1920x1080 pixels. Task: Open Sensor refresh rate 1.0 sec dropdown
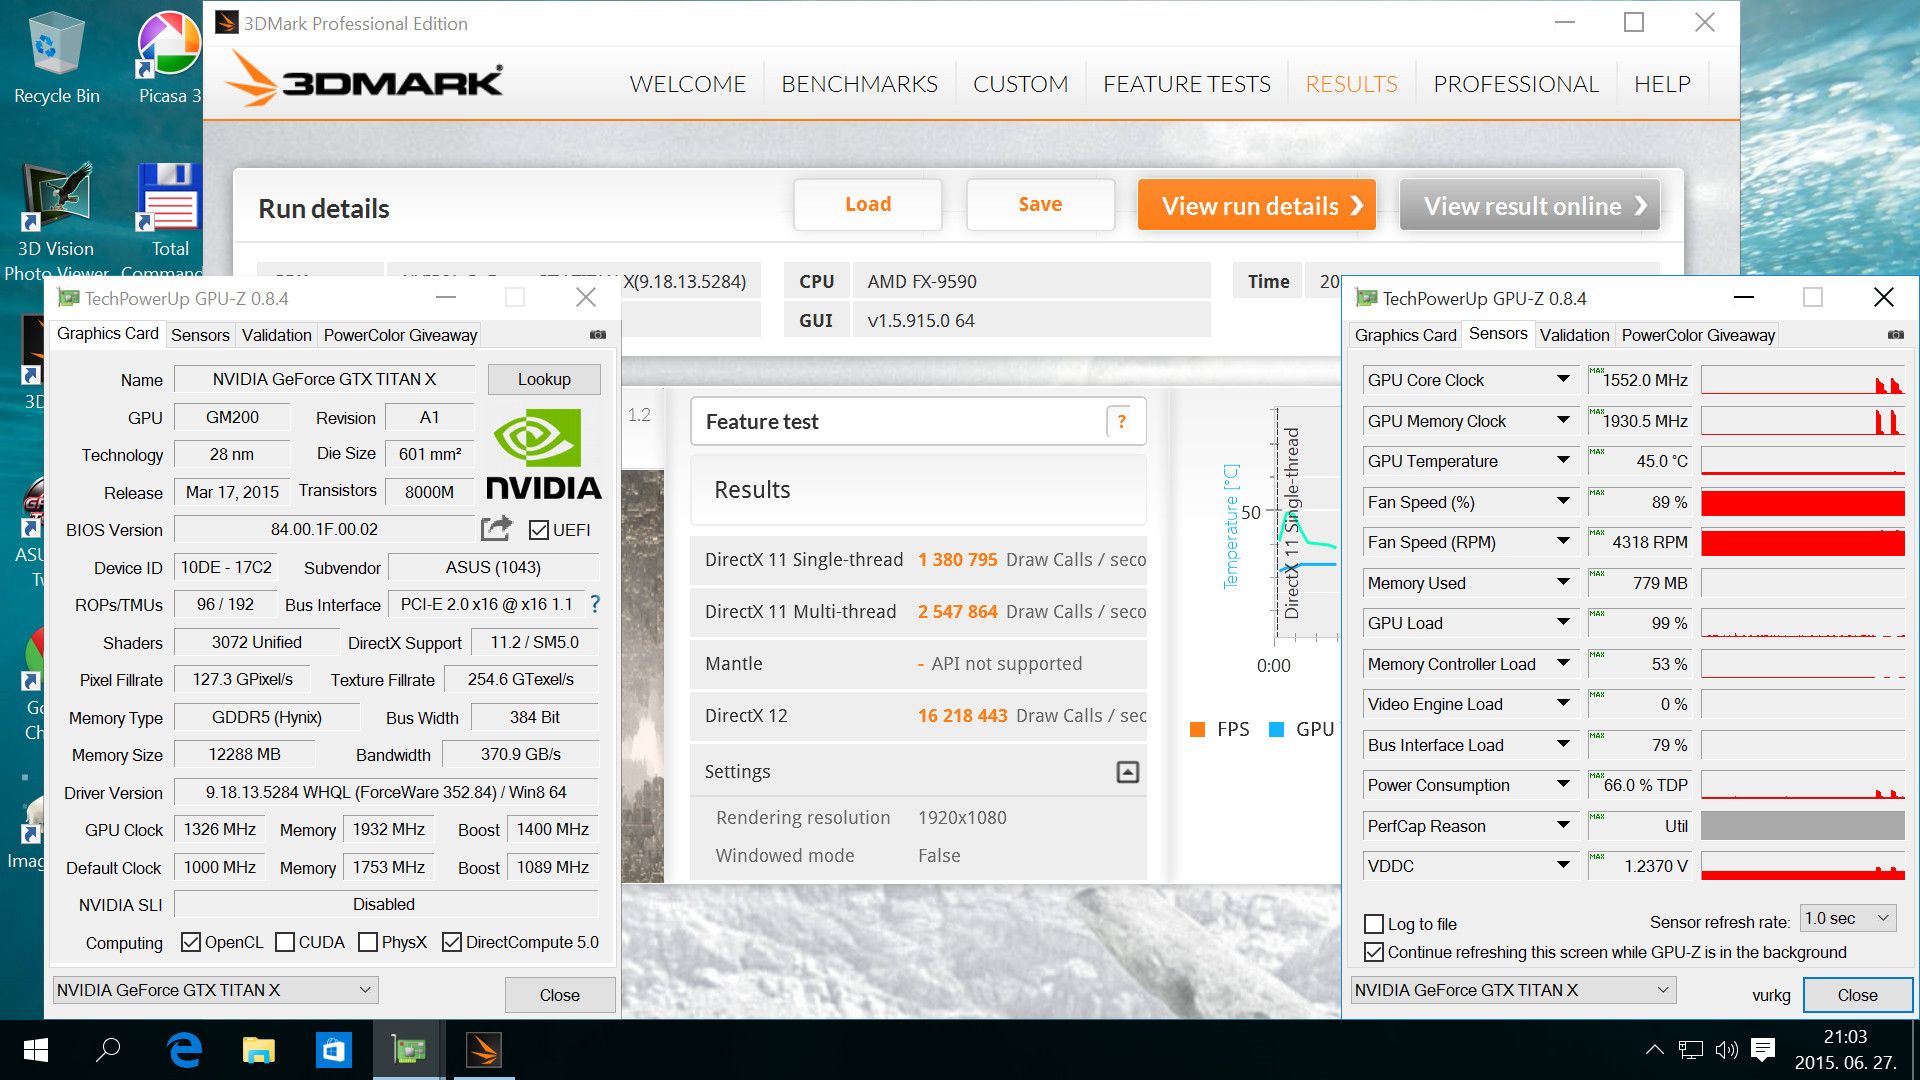(x=1848, y=918)
